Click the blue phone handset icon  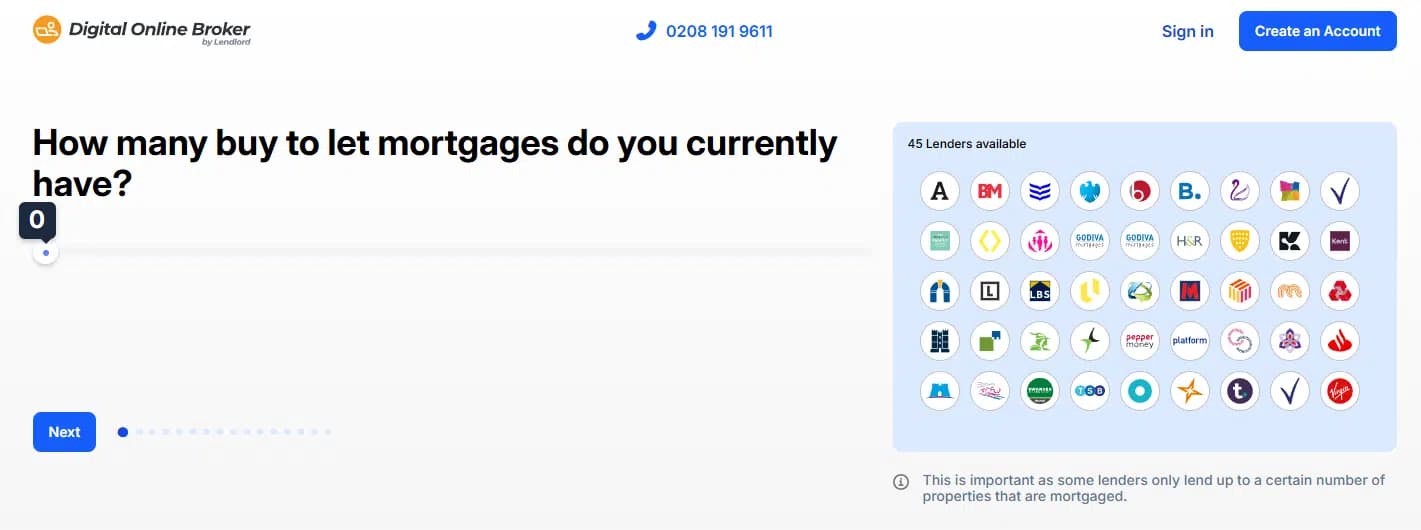(645, 31)
